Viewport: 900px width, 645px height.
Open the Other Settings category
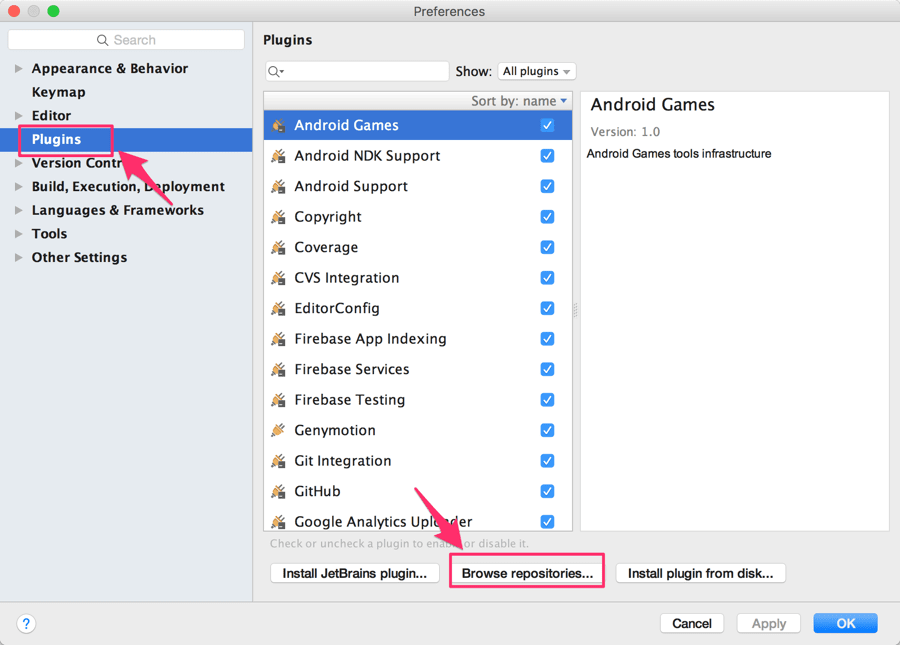click(79, 257)
